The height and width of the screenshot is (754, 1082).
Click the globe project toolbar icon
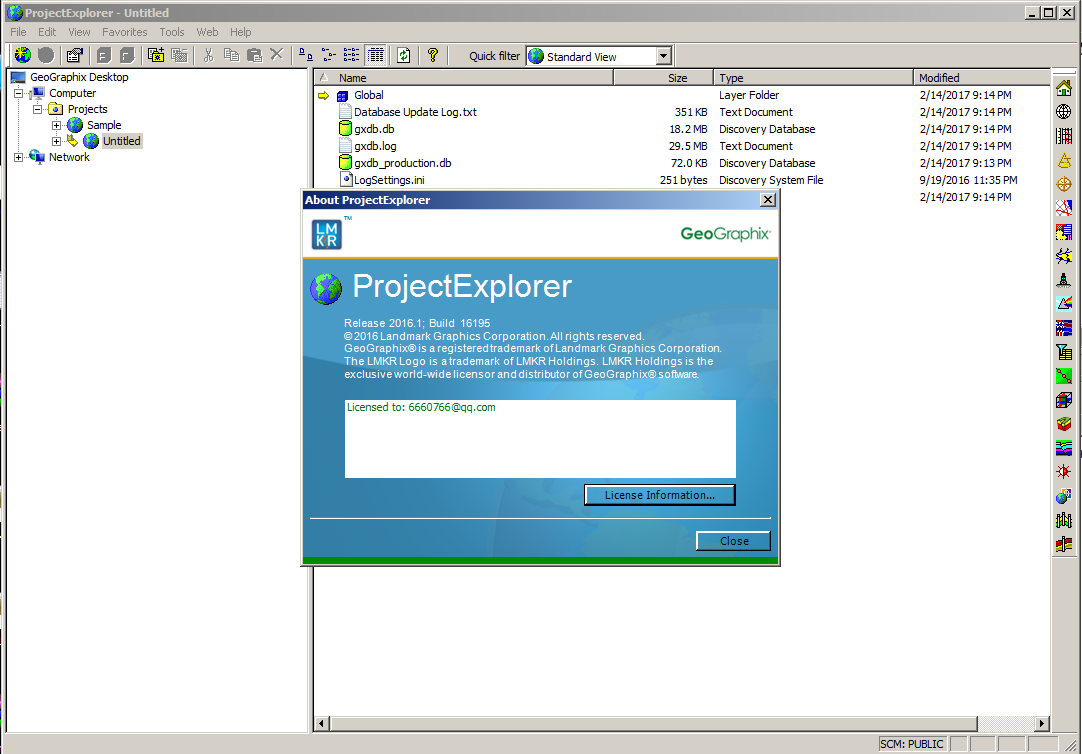coord(23,55)
